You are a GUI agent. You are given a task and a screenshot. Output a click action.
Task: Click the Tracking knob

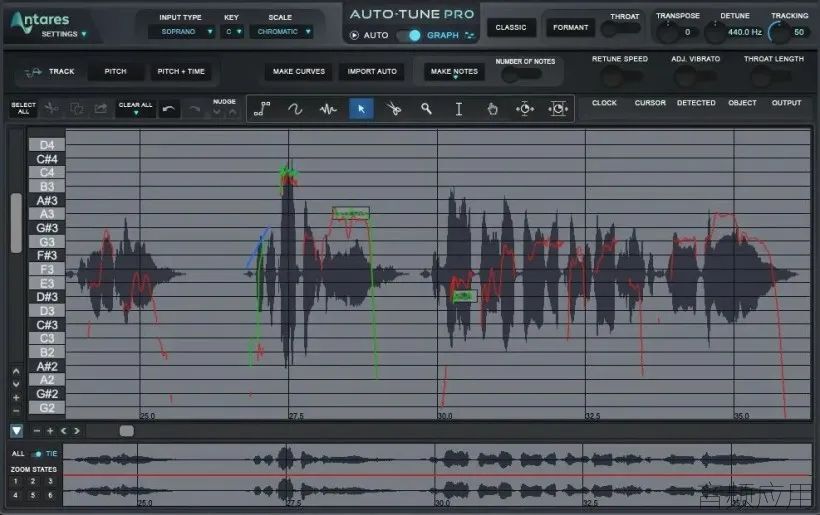click(x=779, y=33)
